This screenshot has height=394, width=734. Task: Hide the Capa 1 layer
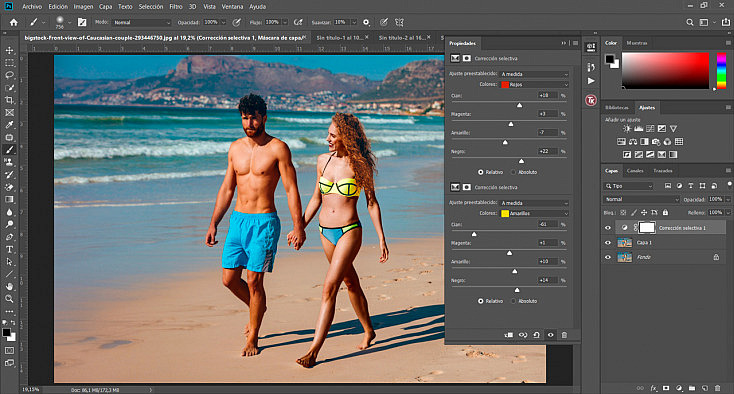[x=608, y=242]
